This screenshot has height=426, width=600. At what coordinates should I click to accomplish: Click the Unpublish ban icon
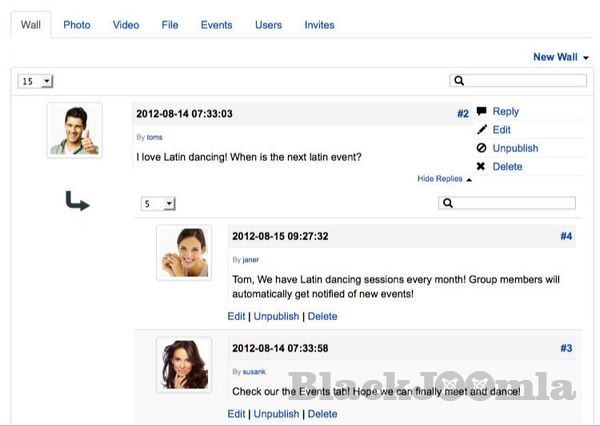(x=481, y=148)
